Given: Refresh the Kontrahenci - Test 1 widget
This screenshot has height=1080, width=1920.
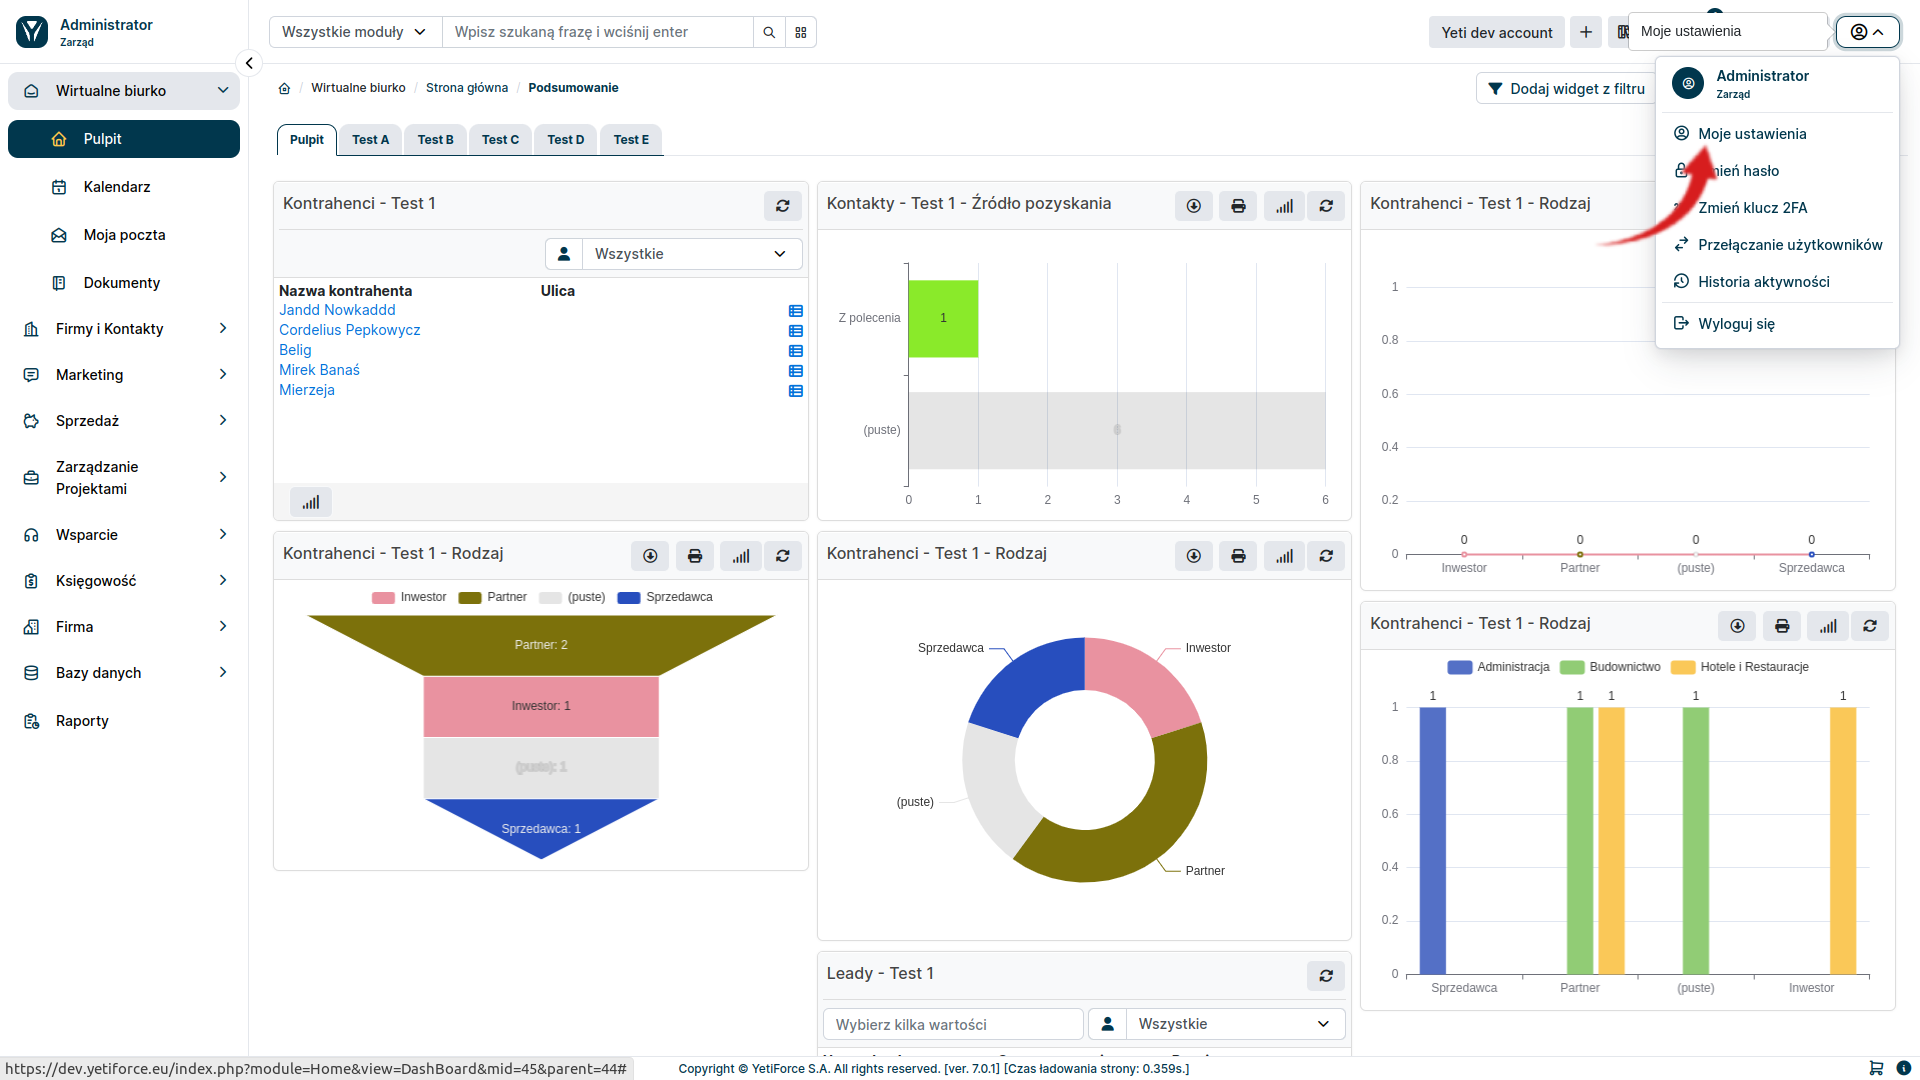Looking at the screenshot, I should pyautogui.click(x=783, y=206).
